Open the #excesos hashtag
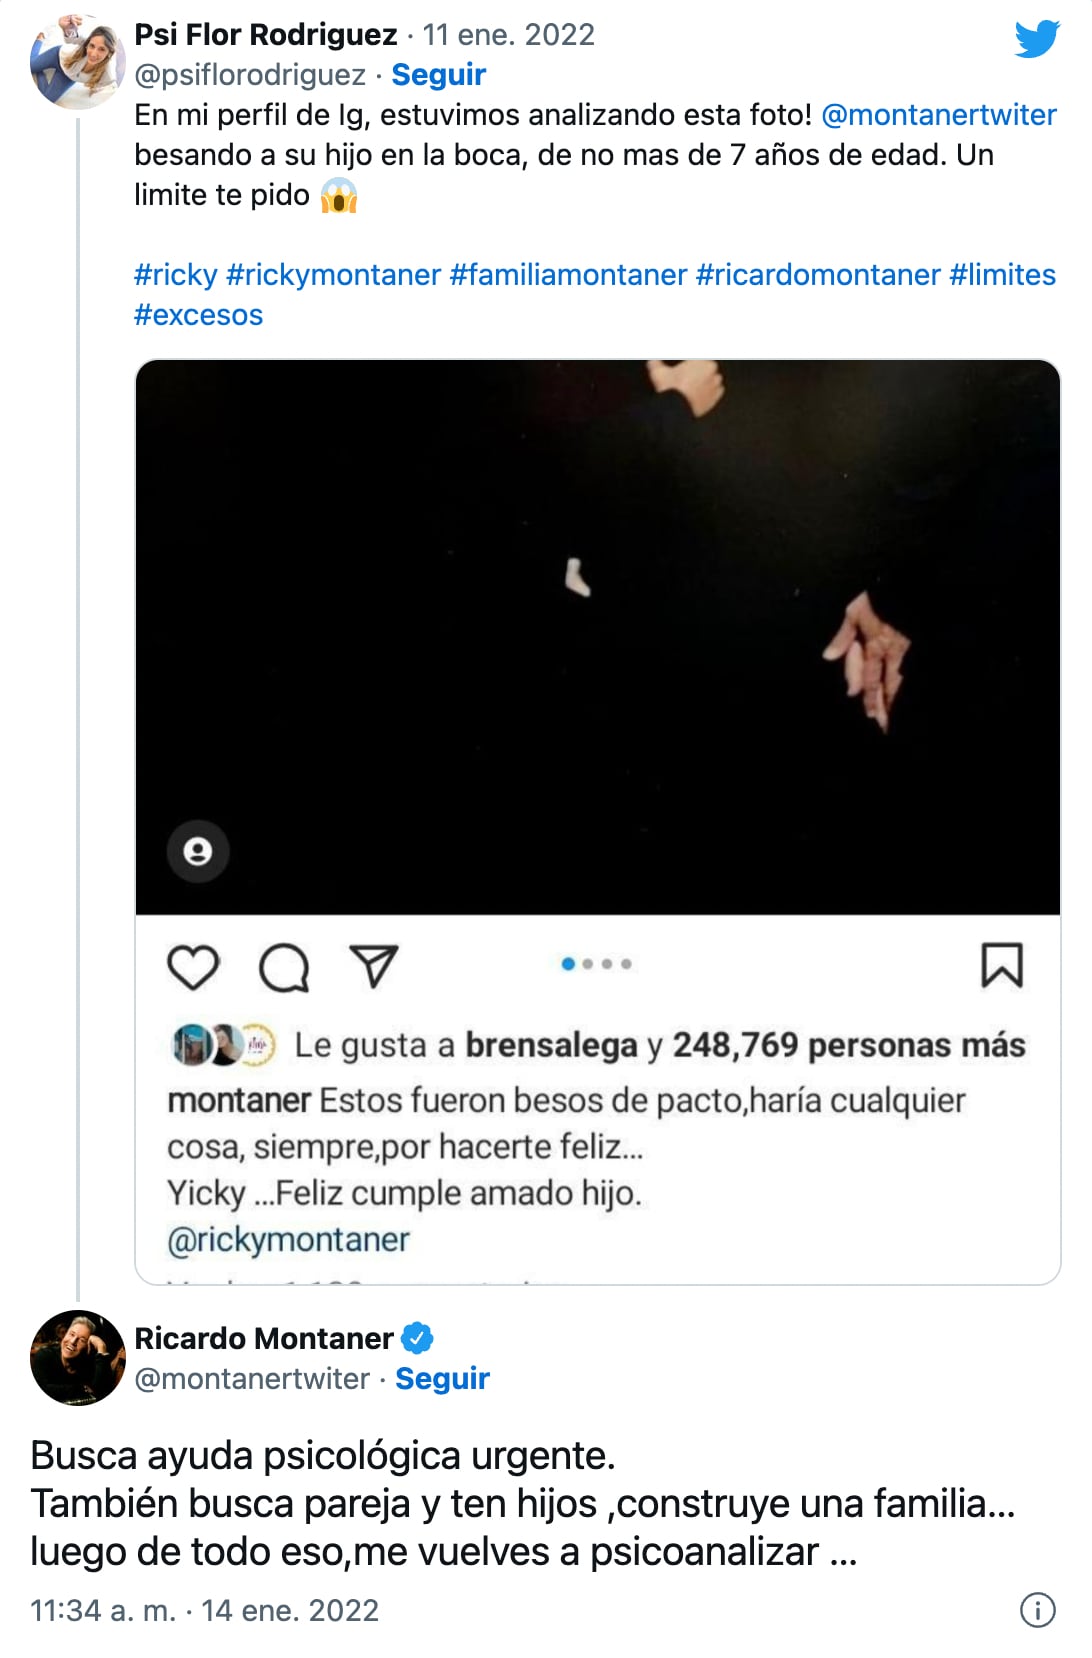The height and width of the screenshot is (1658, 1092). click(x=198, y=315)
